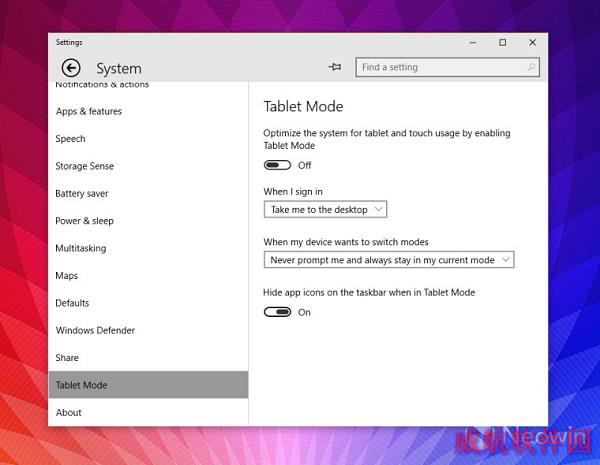Open Apps & features settings

(x=148, y=111)
